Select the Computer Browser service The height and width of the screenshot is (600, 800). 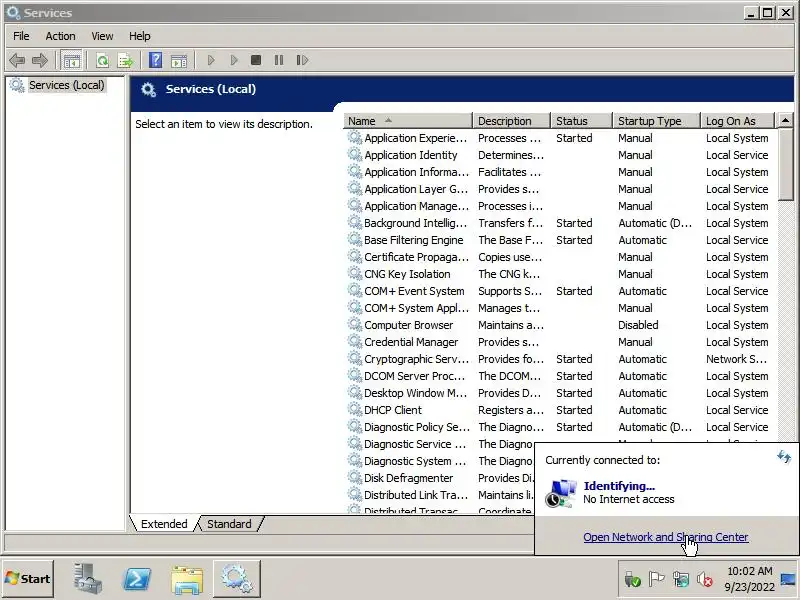point(559,325)
